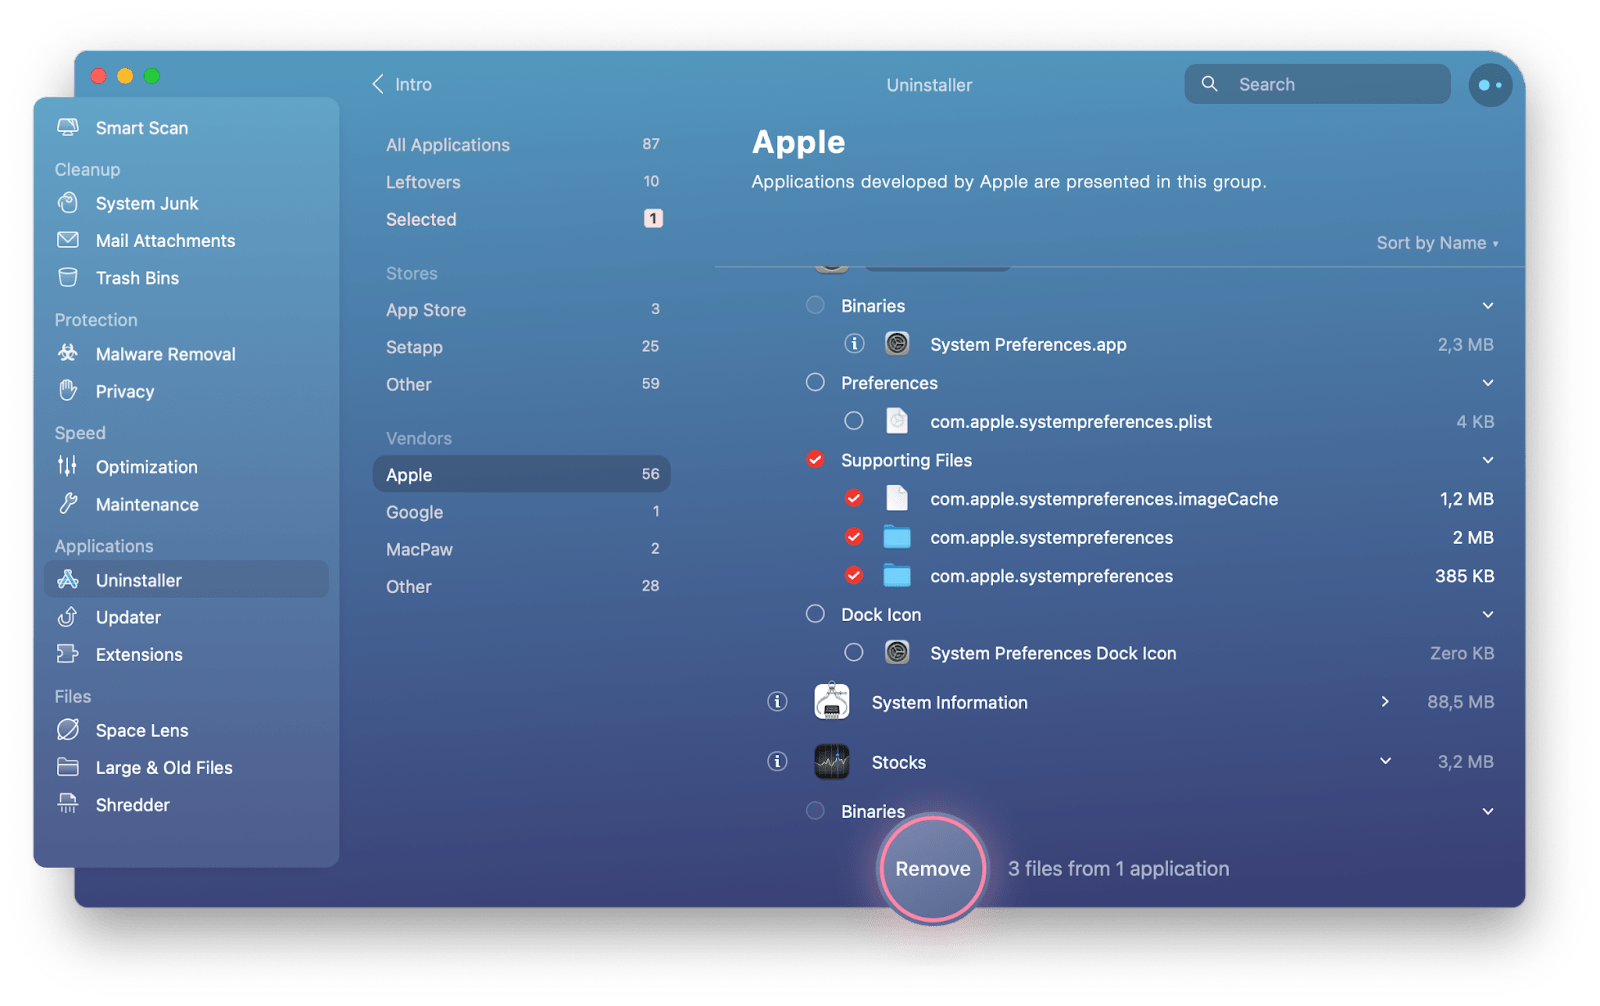Click the imageCache file icon

pos(897,498)
